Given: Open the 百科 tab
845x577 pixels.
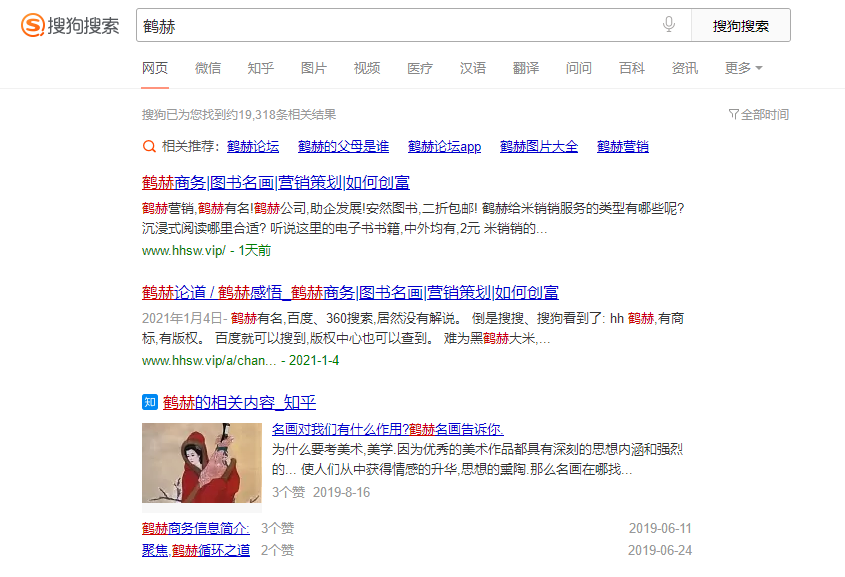Looking at the screenshot, I should tap(632, 68).
